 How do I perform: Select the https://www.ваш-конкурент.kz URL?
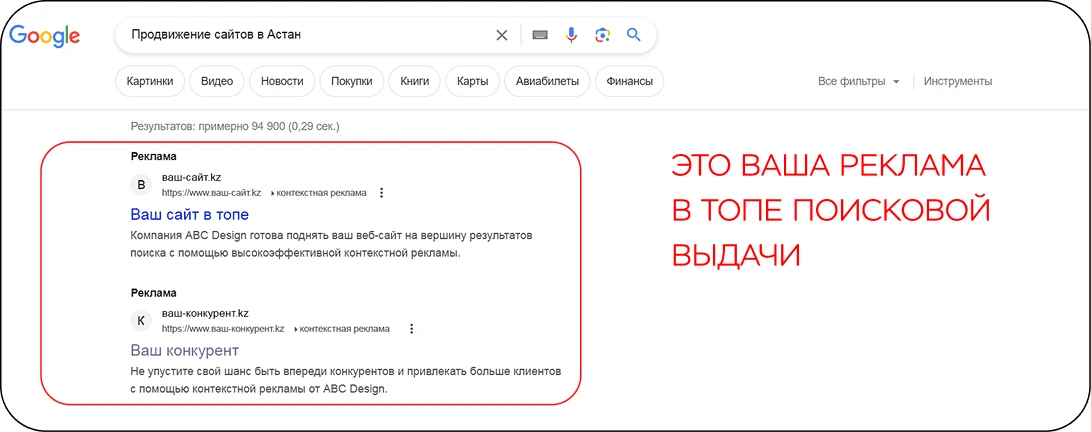click(223, 328)
